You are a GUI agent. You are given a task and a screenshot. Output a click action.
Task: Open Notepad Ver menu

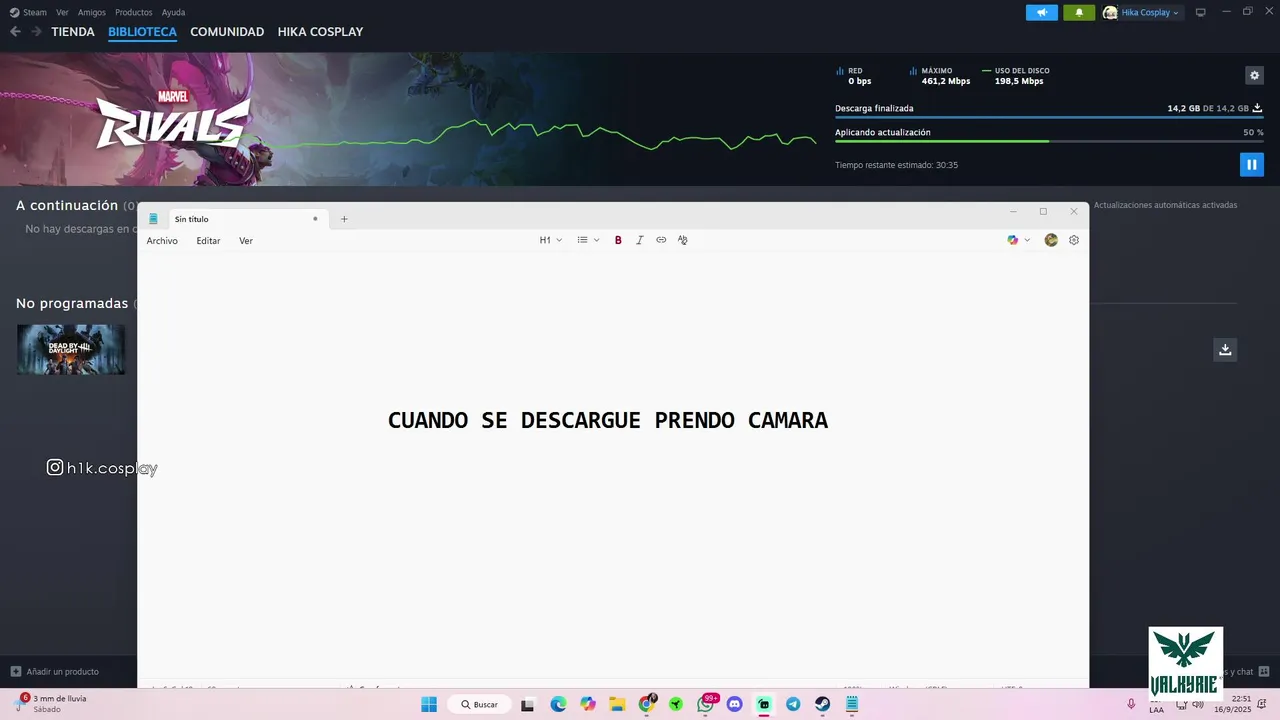pyautogui.click(x=246, y=241)
